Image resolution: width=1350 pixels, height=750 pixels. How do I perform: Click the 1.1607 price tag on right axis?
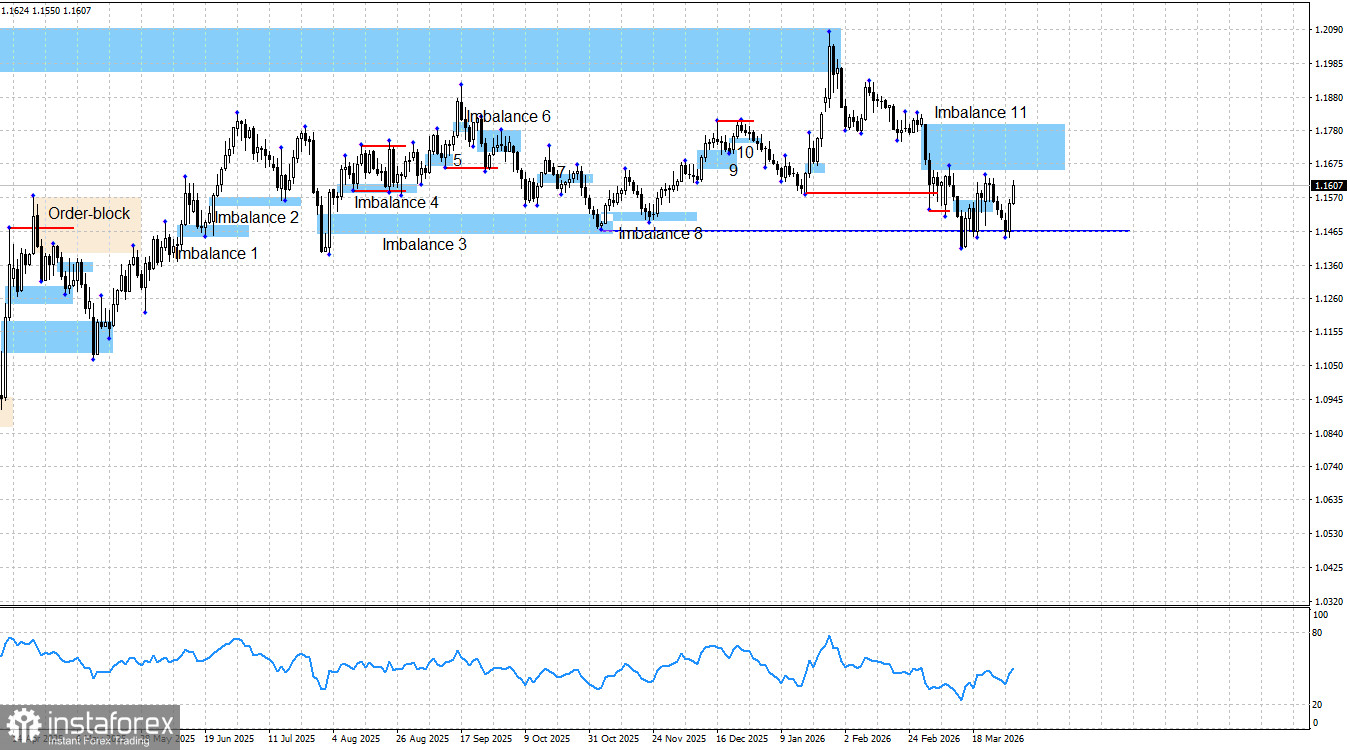(x=1327, y=184)
